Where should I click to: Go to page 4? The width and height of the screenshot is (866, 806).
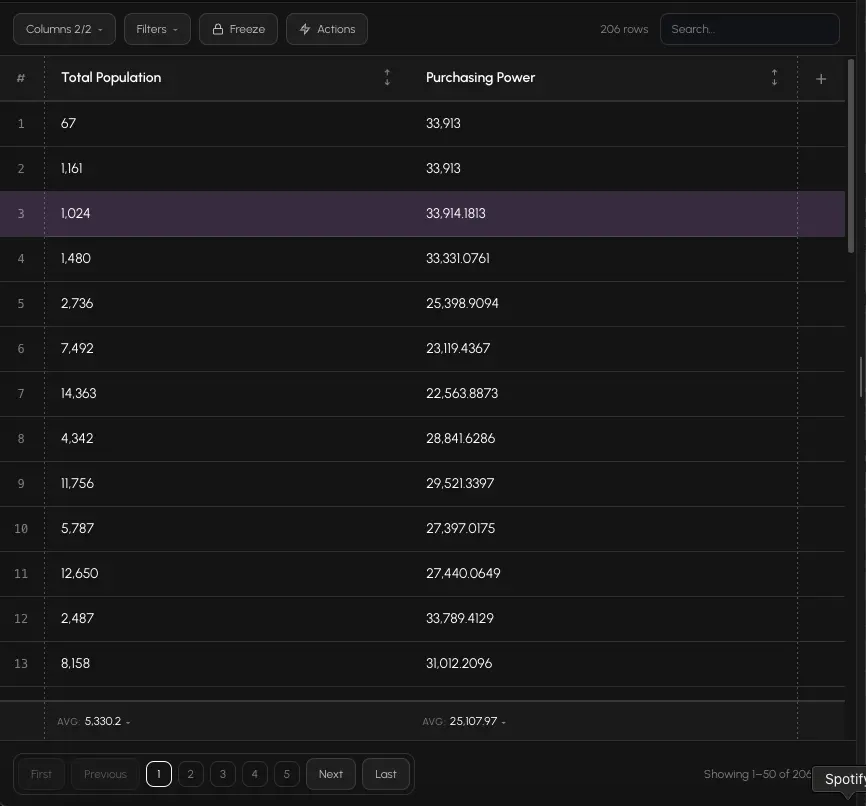point(255,774)
